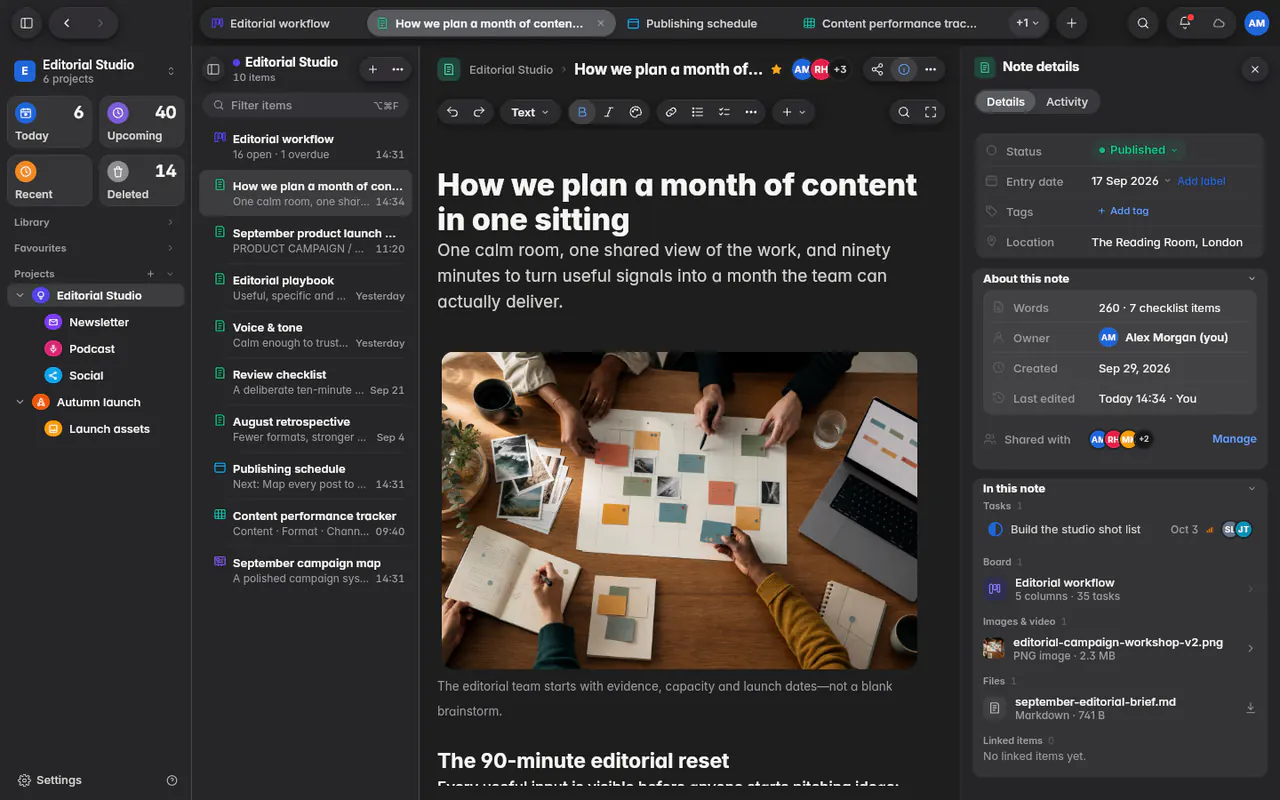Close the Note details panel
The height and width of the screenshot is (800, 1280).
1254,69
